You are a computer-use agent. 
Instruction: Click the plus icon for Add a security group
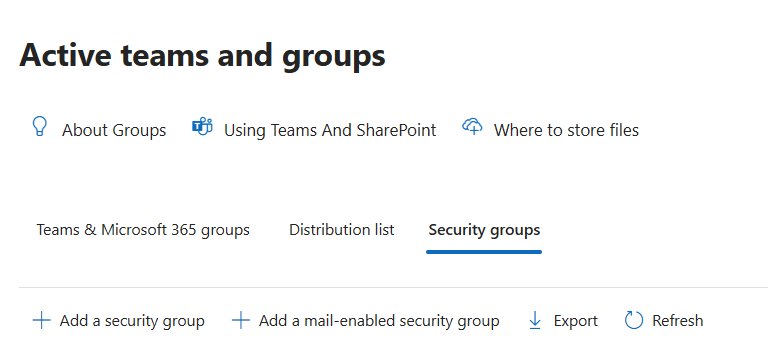click(42, 321)
